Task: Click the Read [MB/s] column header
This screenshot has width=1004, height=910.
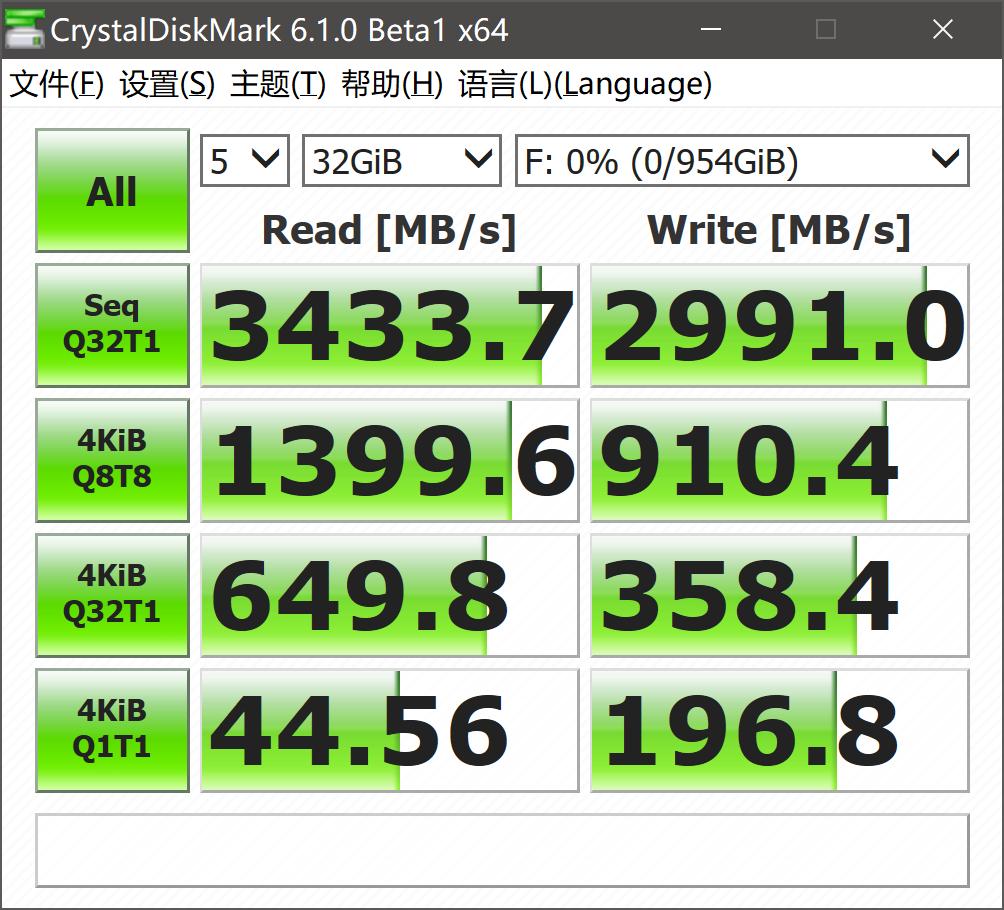Action: coord(389,230)
